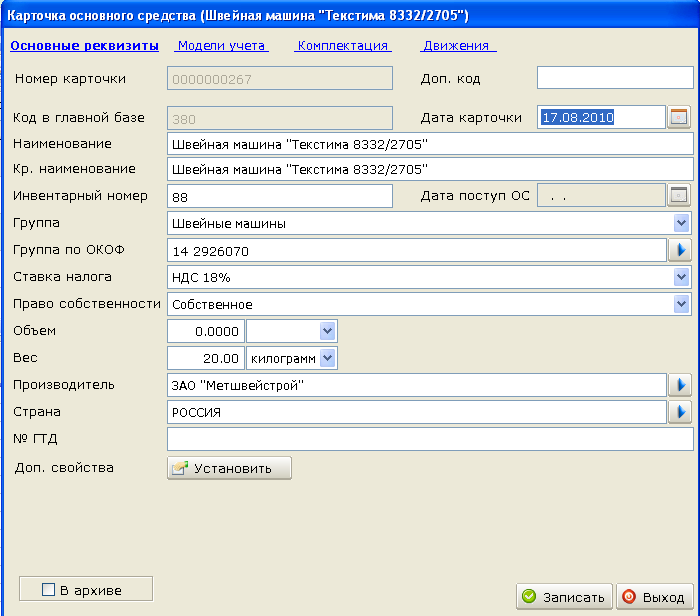Click into the Доп. код input field
Image resolution: width=700 pixels, height=616 pixels.
pyautogui.click(x=615, y=78)
